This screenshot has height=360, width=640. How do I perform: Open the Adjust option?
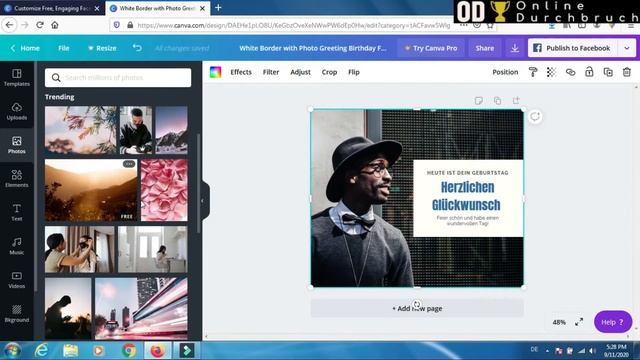(300, 72)
